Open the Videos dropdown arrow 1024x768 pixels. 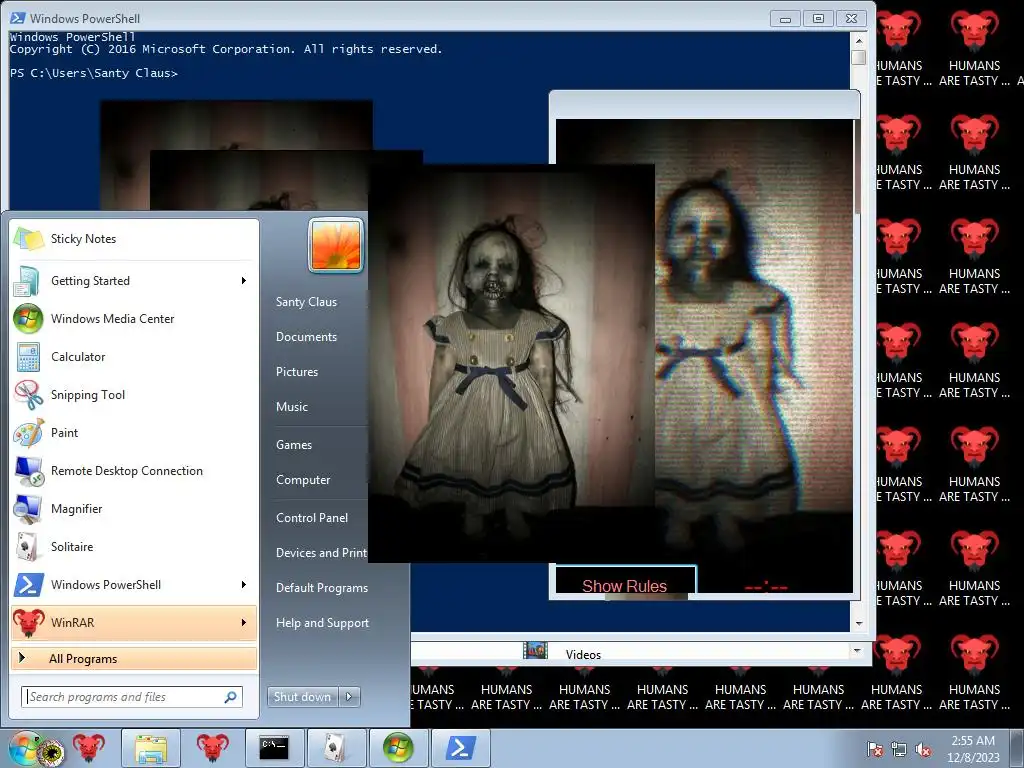coord(856,650)
